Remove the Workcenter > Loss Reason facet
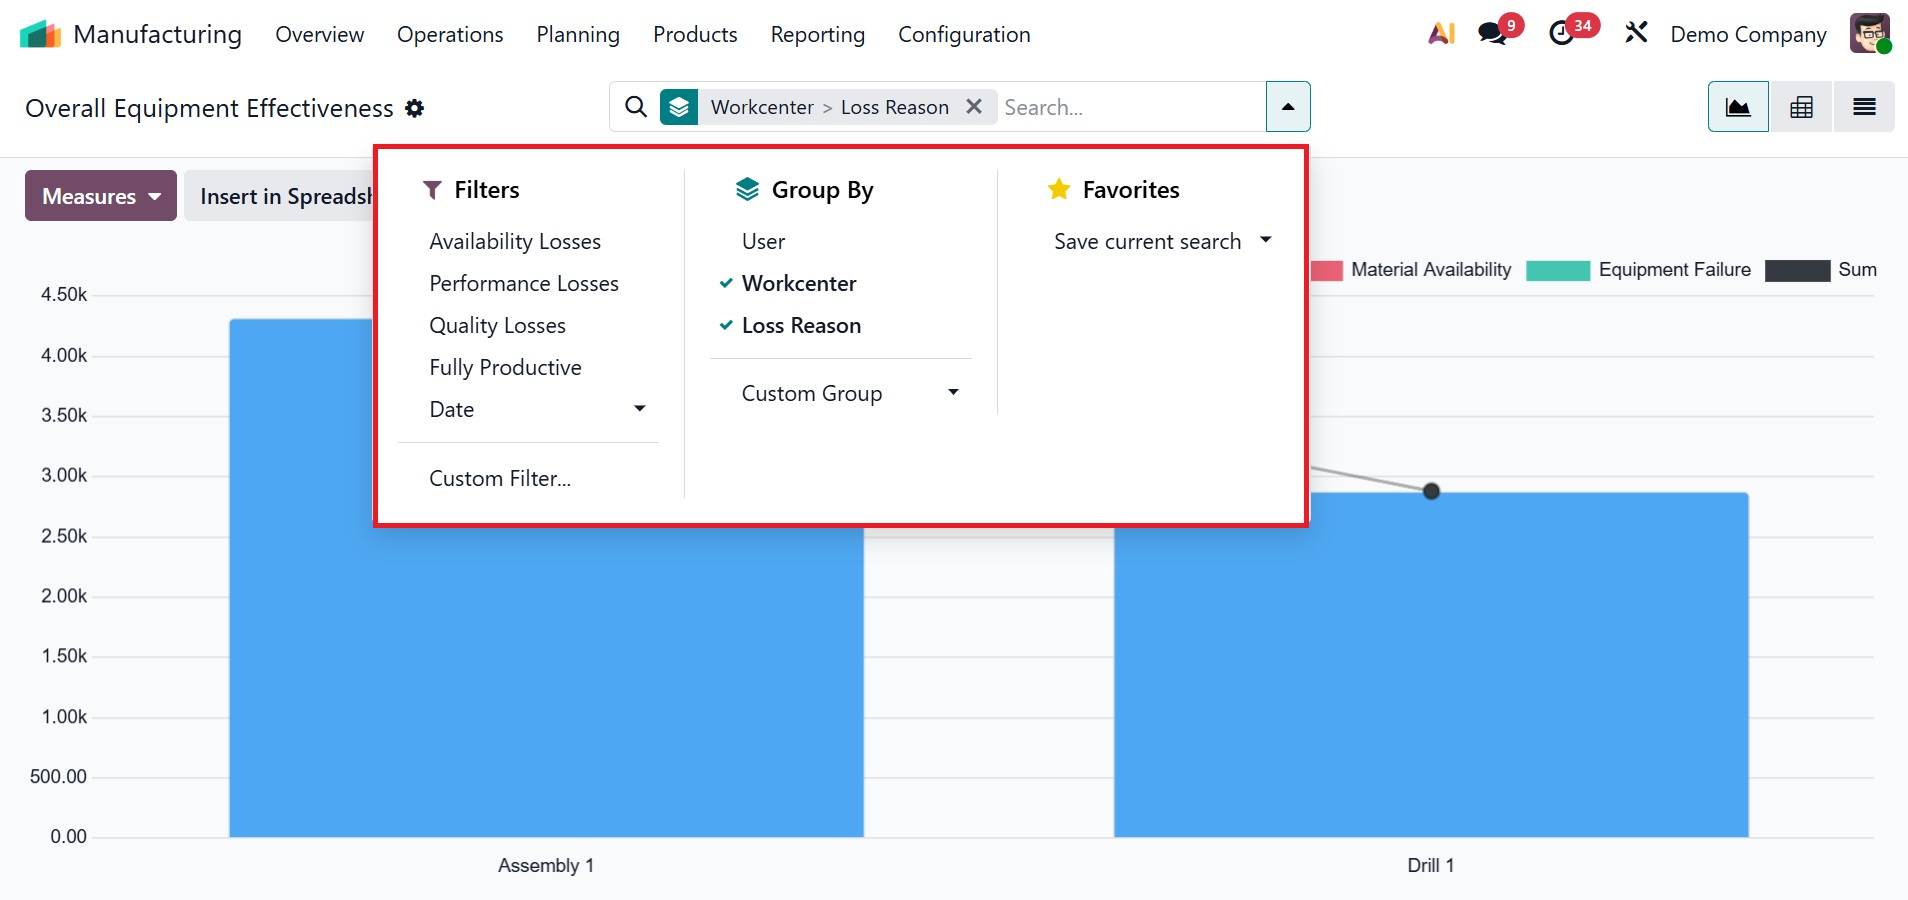The image size is (1908, 900). (x=974, y=107)
